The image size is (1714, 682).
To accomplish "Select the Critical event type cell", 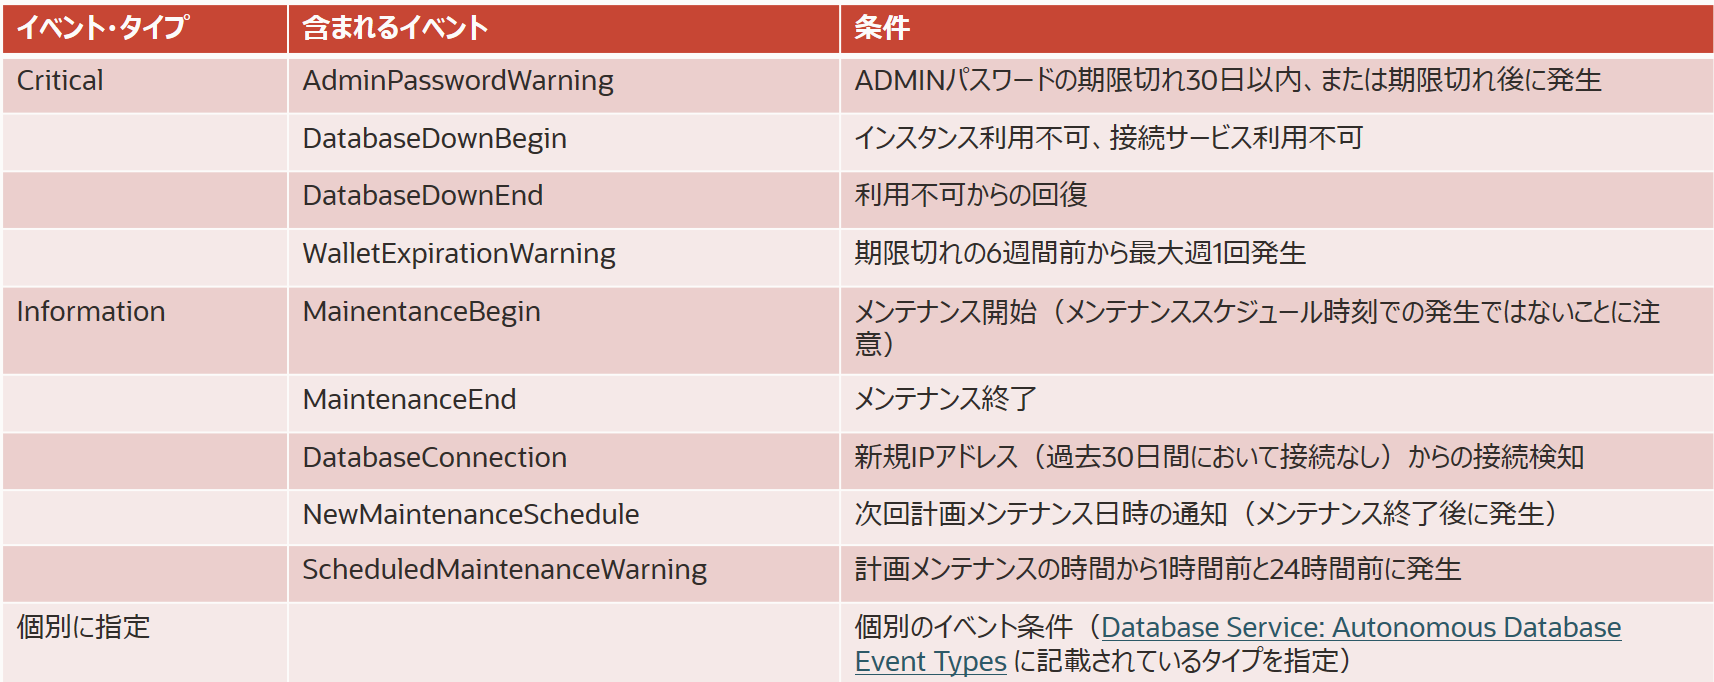I will point(60,81).
